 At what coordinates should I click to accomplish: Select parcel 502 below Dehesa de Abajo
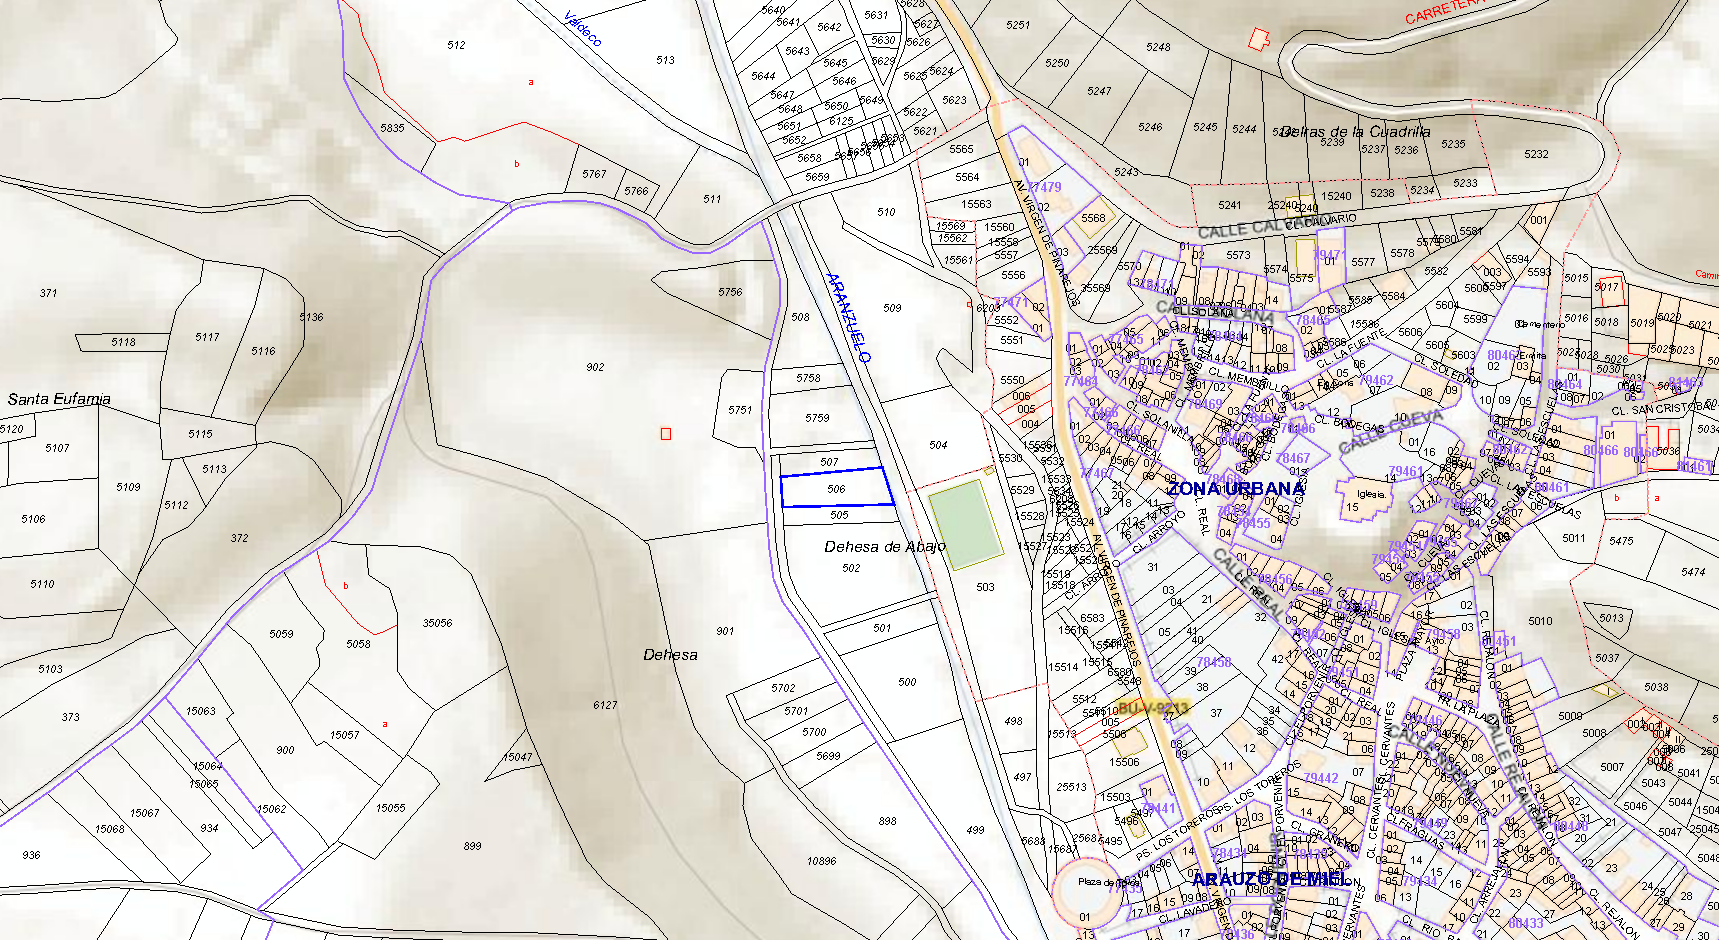coord(851,568)
